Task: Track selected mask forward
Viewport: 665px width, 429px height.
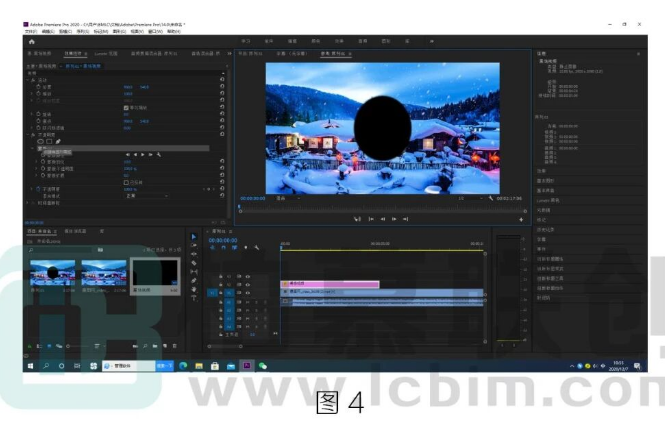Action: (143, 155)
